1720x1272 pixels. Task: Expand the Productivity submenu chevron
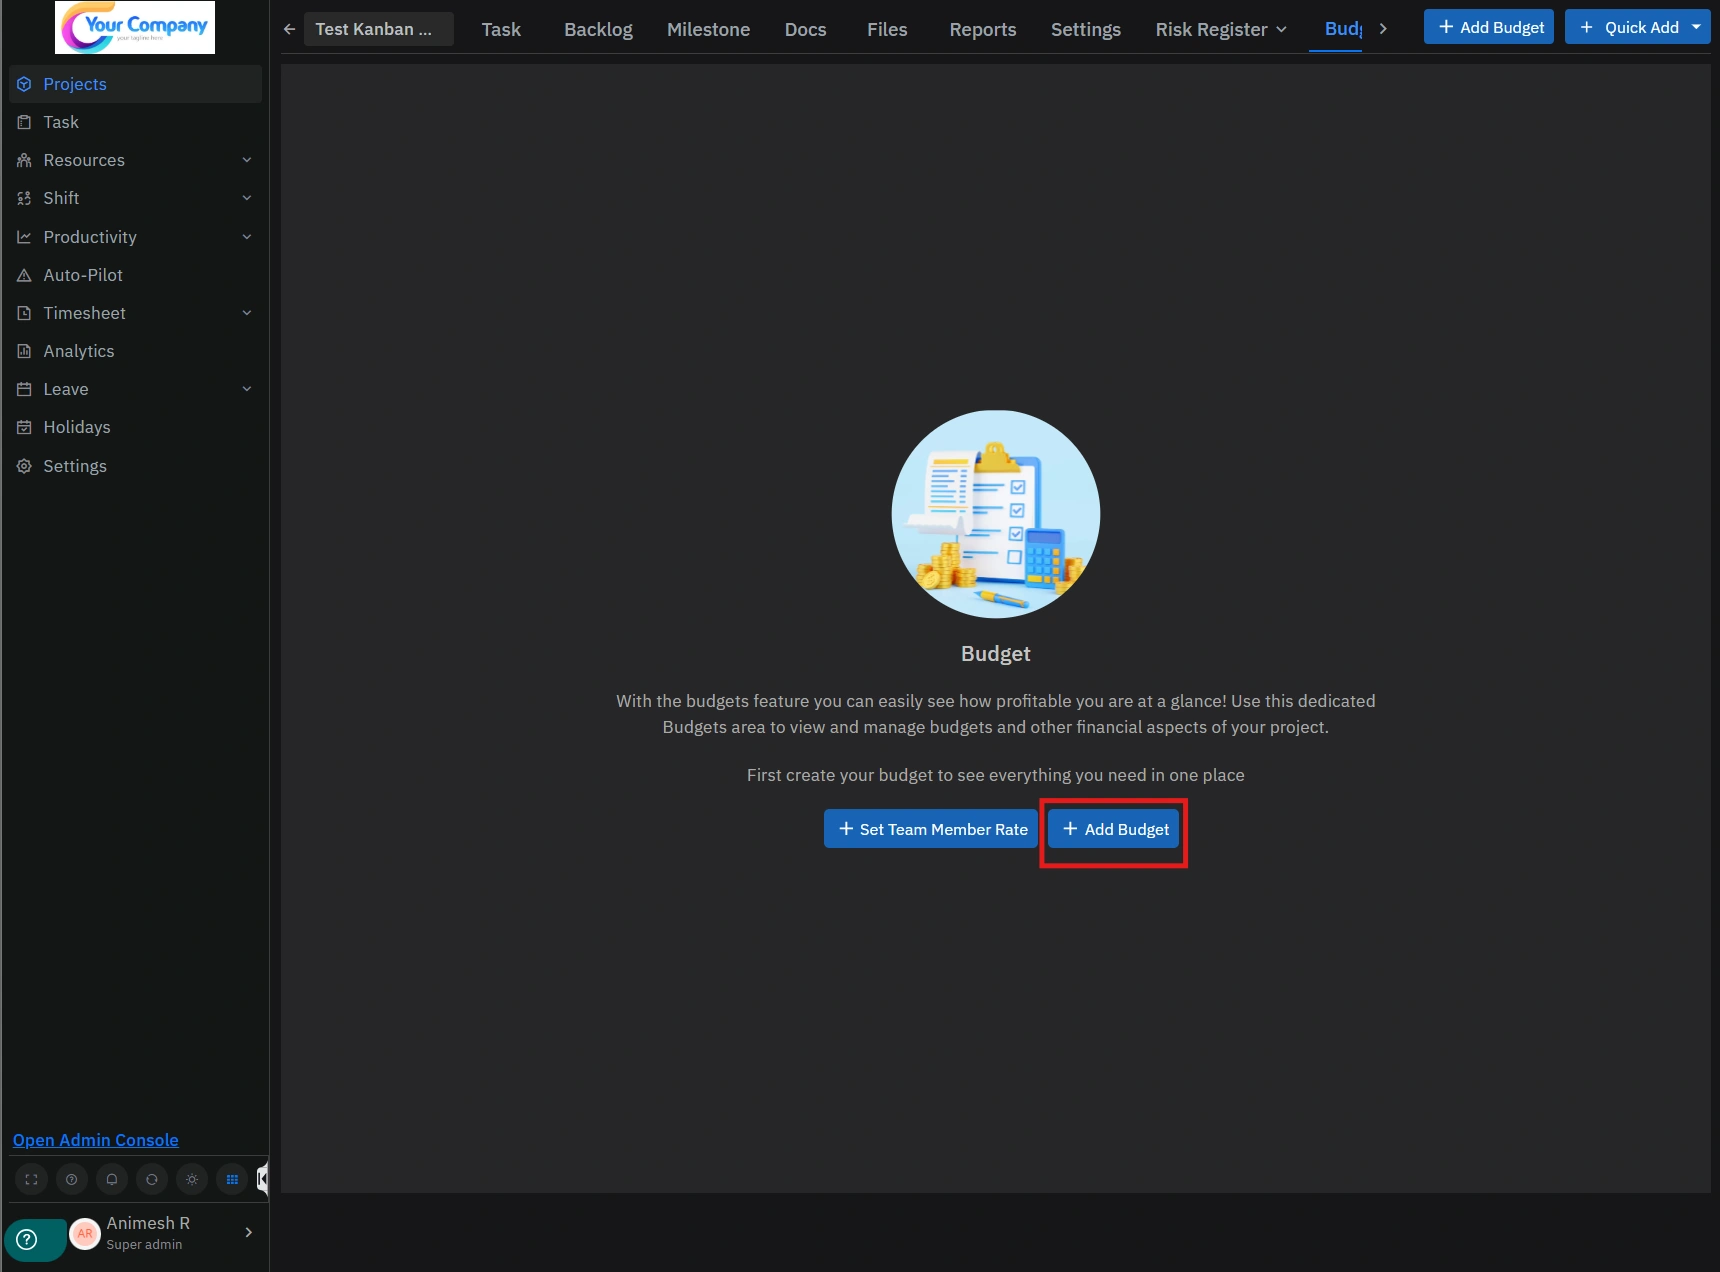[247, 237]
